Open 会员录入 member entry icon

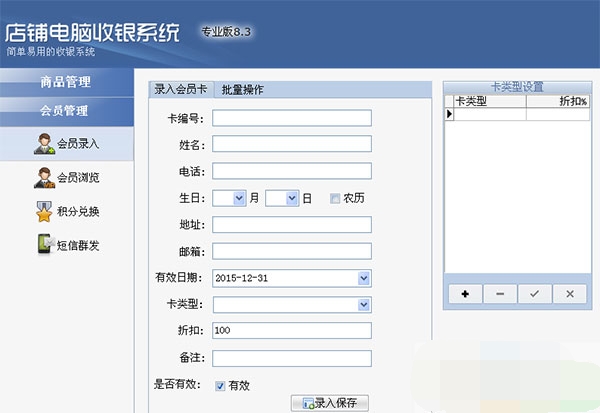pos(45,143)
